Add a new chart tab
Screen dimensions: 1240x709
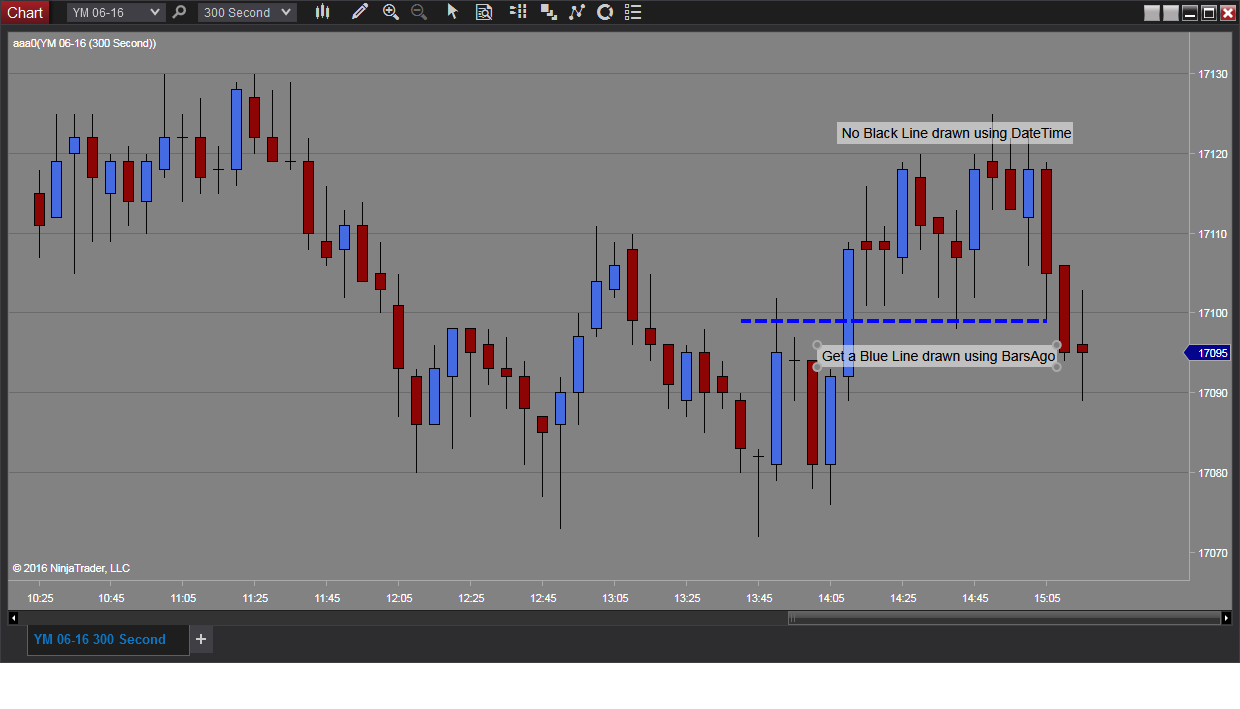(x=201, y=639)
